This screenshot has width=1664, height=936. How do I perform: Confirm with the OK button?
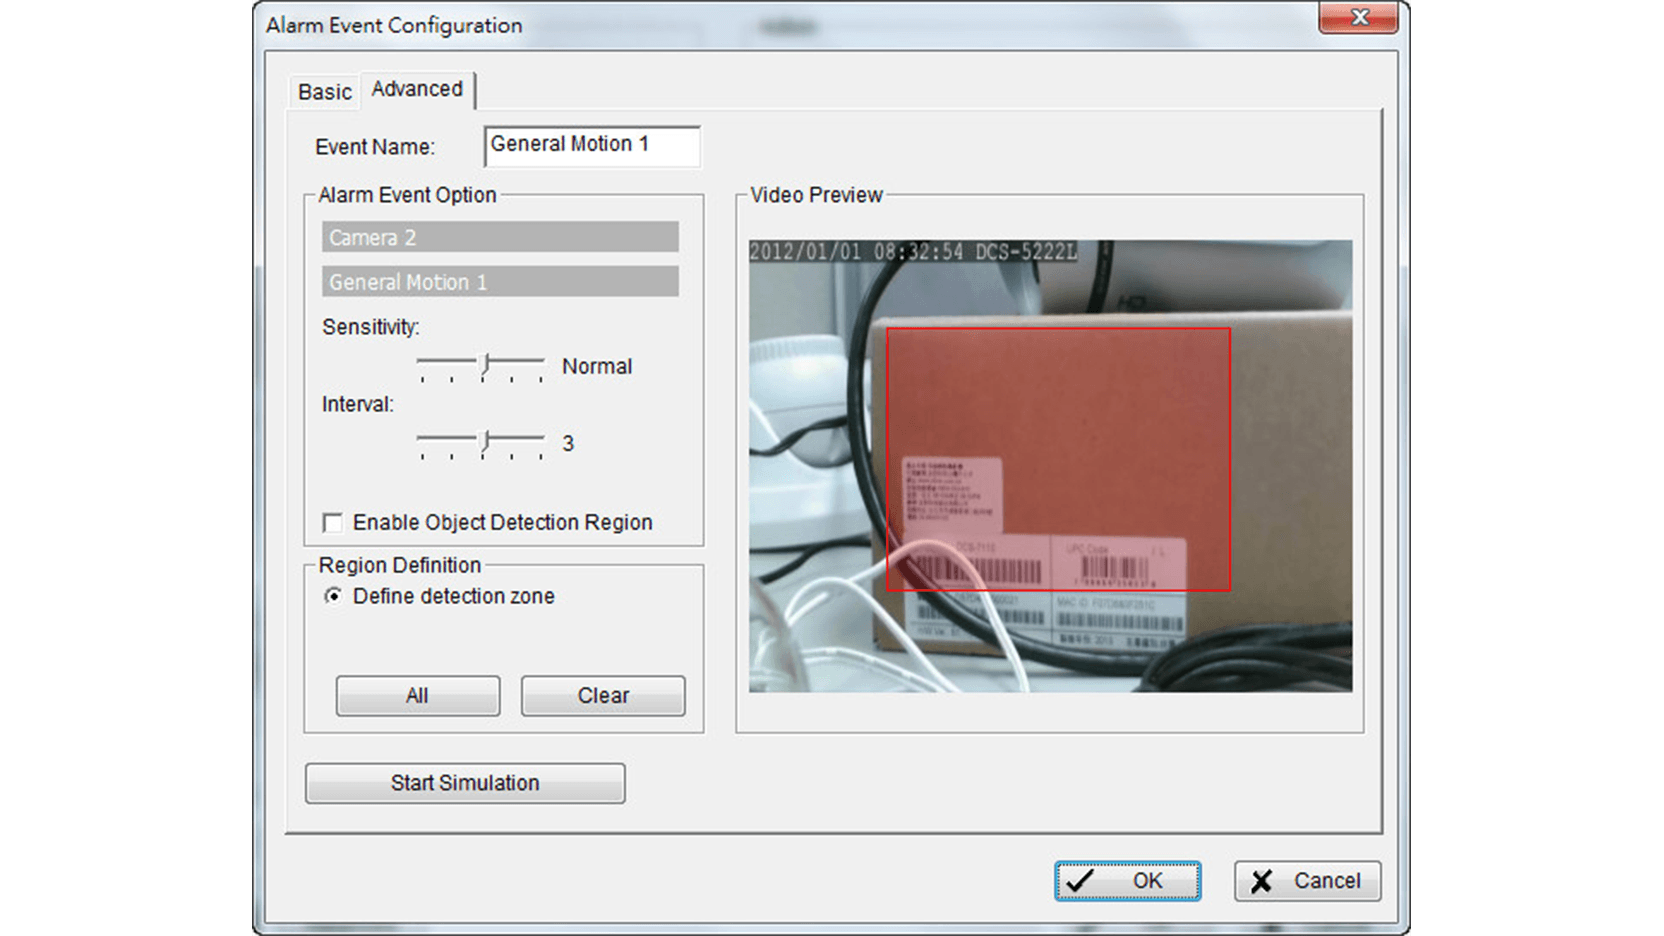point(1127,881)
